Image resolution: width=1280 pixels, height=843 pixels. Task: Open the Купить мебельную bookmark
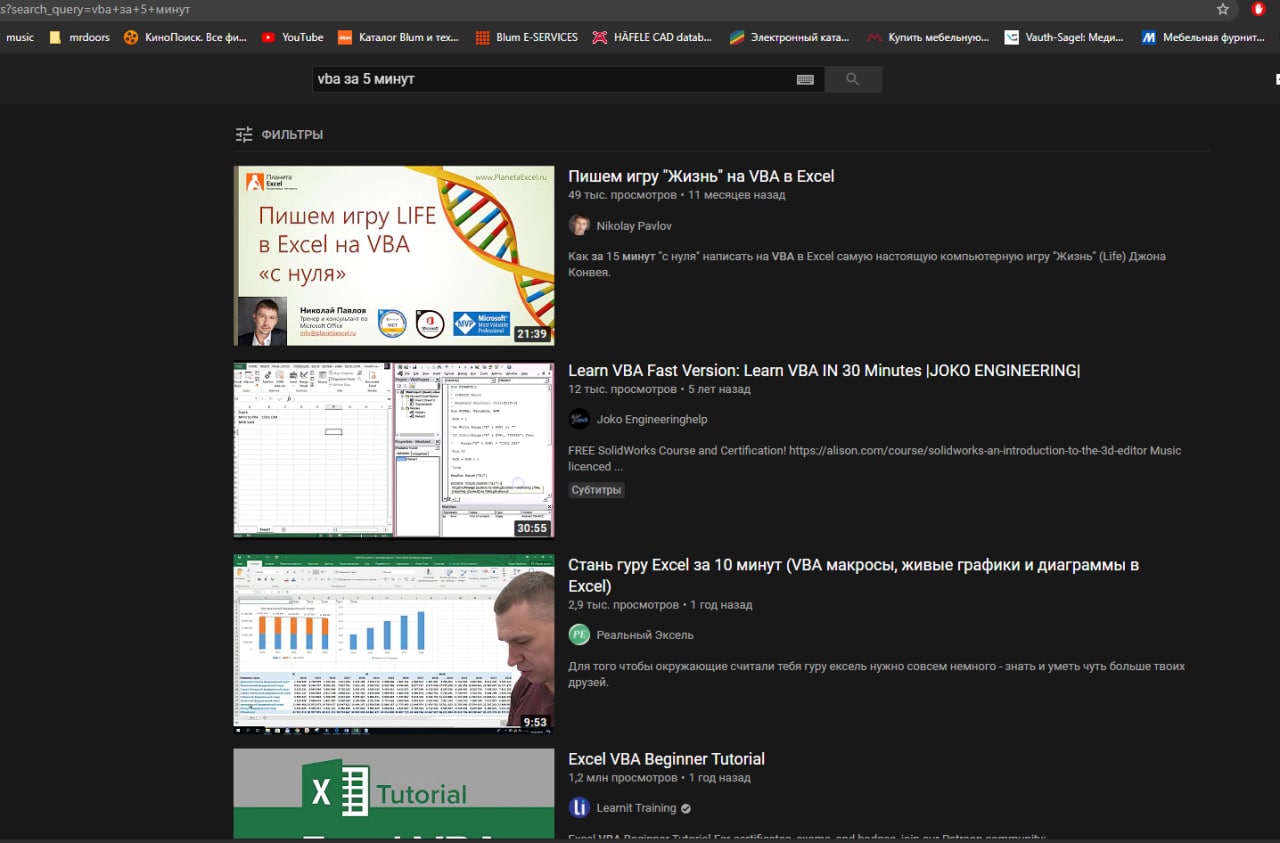click(928, 37)
